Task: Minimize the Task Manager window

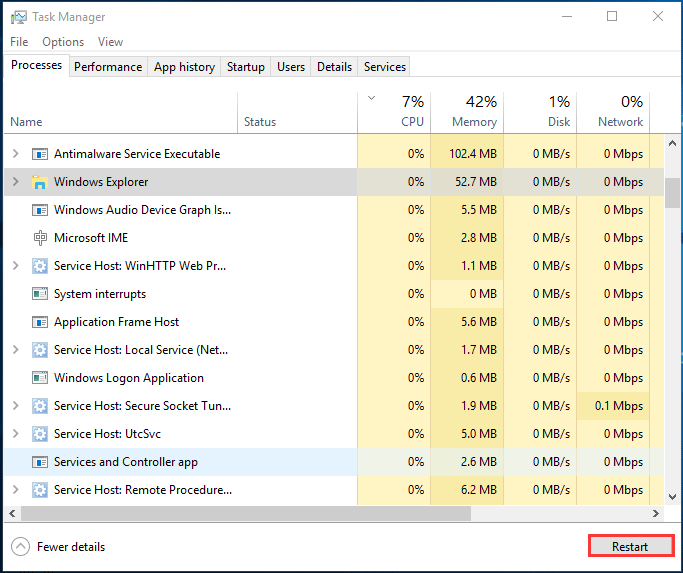Action: pyautogui.click(x=567, y=17)
